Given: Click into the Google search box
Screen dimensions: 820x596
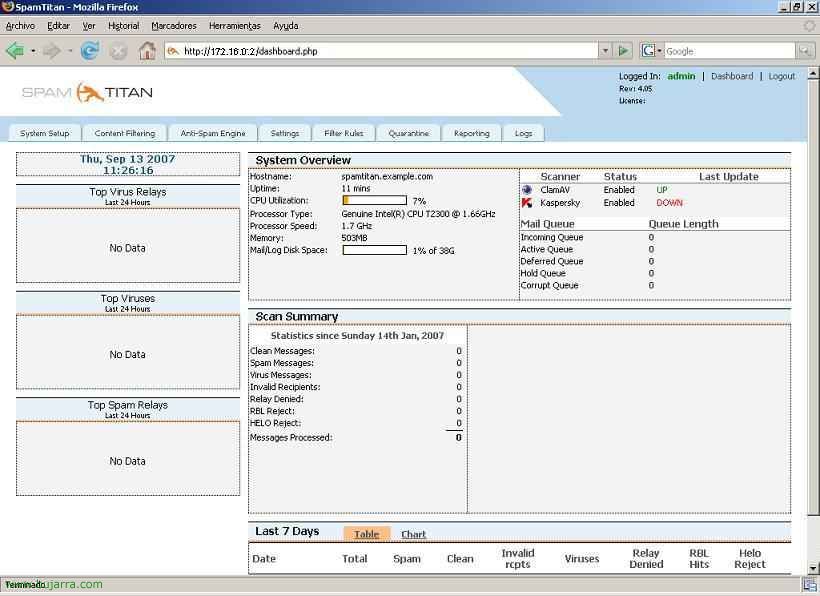Looking at the screenshot, I should [730, 51].
